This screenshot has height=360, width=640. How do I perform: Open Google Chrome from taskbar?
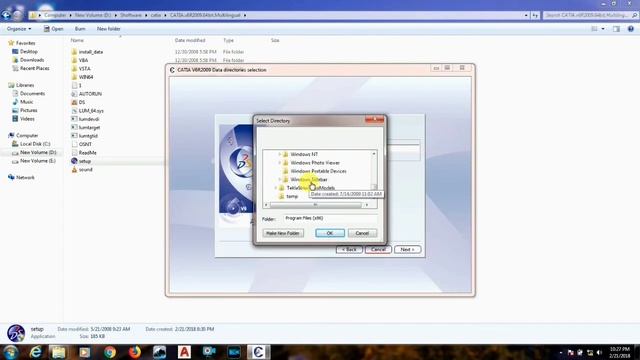pos(109,352)
